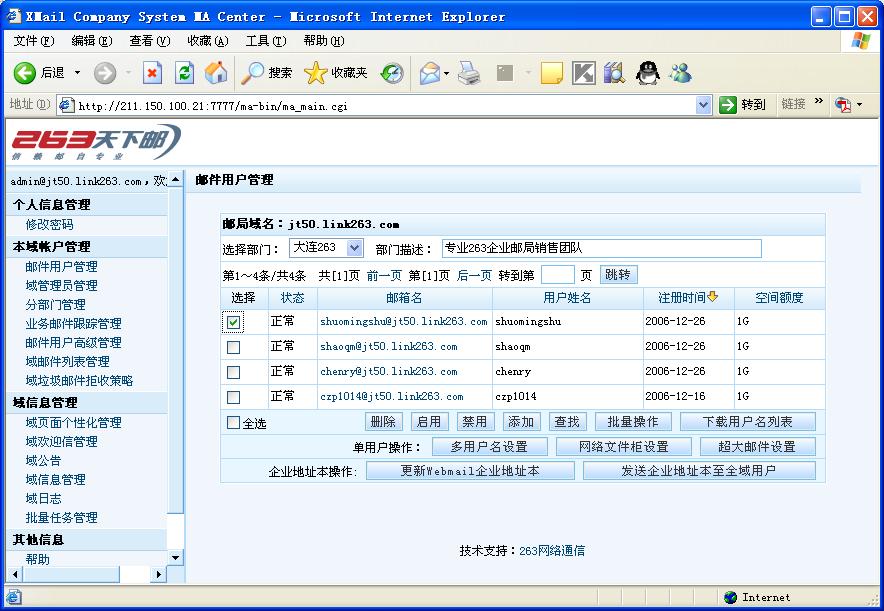Check the box for shaoqm user
This screenshot has height=611, width=884.
coord(233,347)
